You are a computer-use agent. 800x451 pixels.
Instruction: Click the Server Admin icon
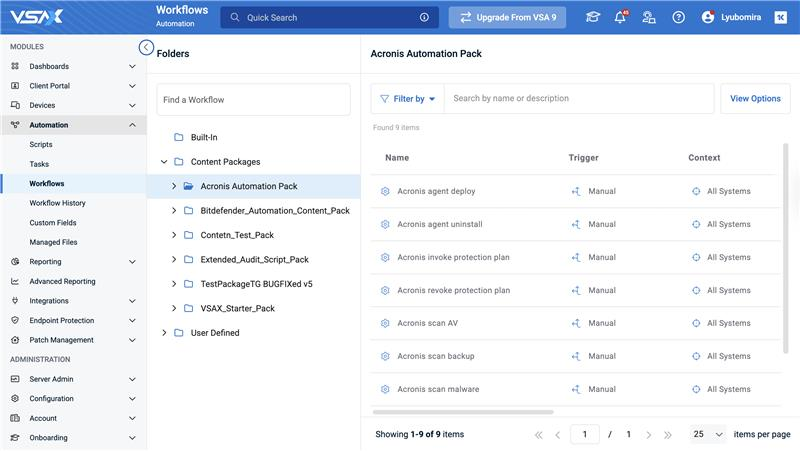(x=15, y=379)
